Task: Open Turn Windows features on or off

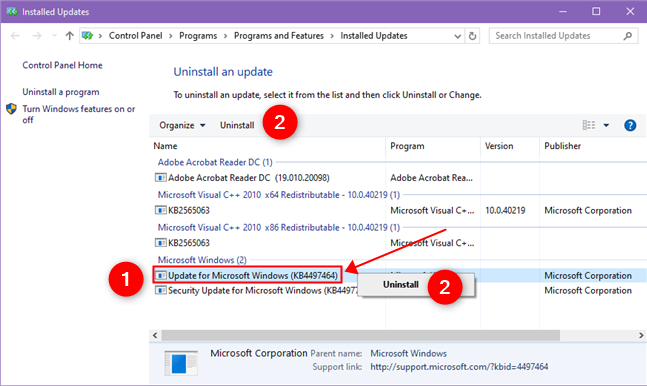Action: [78, 114]
